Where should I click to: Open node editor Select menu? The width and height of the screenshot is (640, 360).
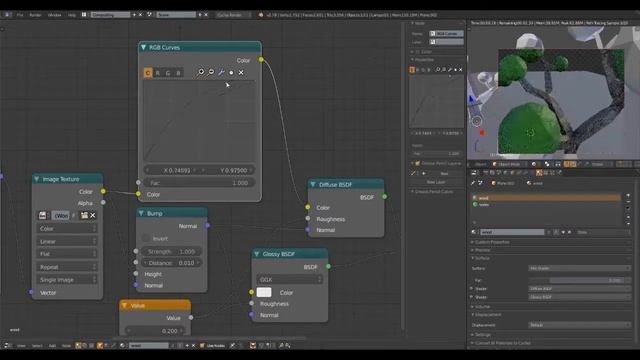coord(37,346)
